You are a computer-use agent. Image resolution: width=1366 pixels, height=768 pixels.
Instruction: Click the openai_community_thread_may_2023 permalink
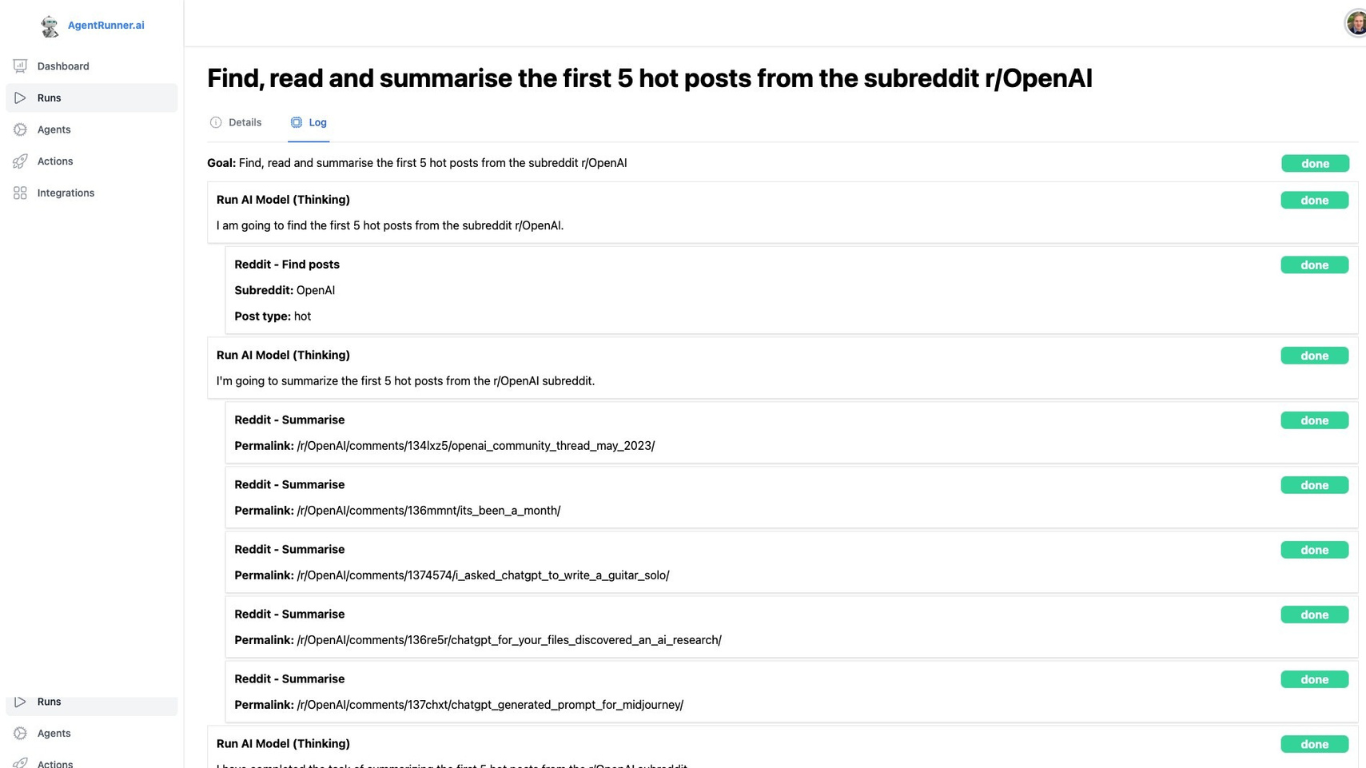coord(476,445)
